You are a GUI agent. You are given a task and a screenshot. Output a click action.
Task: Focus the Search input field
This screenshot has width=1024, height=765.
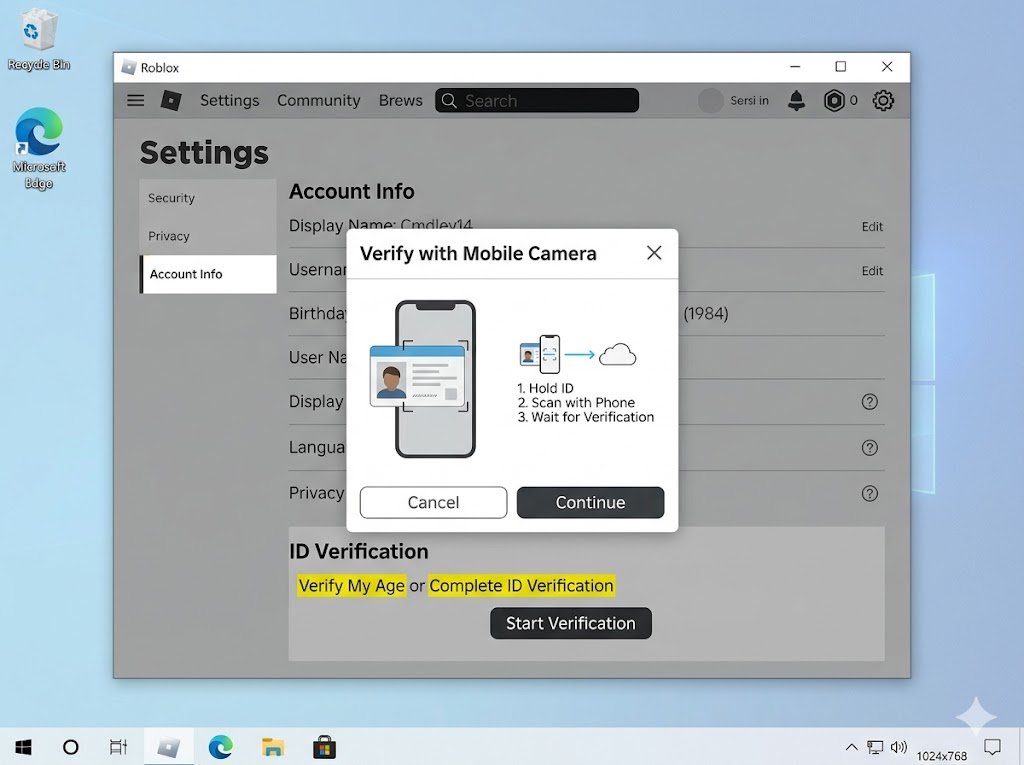pos(537,101)
